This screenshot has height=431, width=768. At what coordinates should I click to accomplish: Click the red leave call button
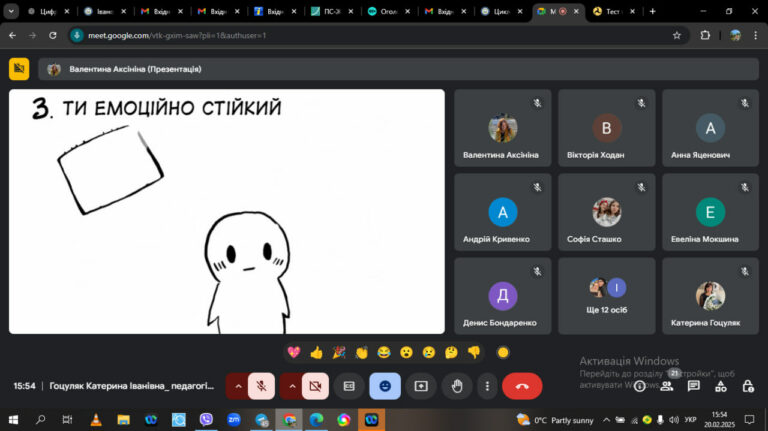tap(522, 386)
